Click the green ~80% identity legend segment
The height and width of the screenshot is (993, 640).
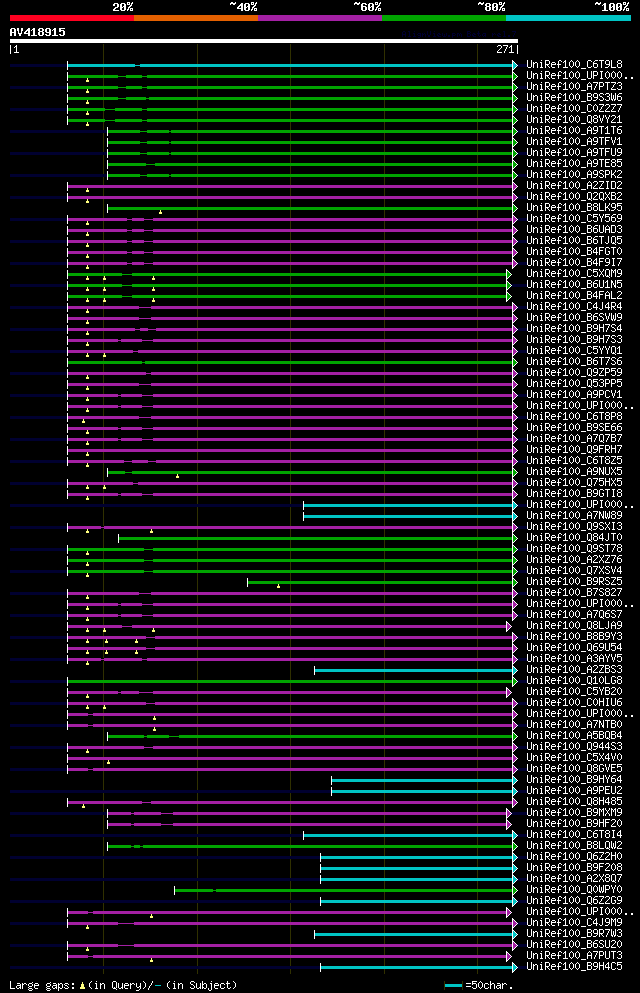(444, 18)
